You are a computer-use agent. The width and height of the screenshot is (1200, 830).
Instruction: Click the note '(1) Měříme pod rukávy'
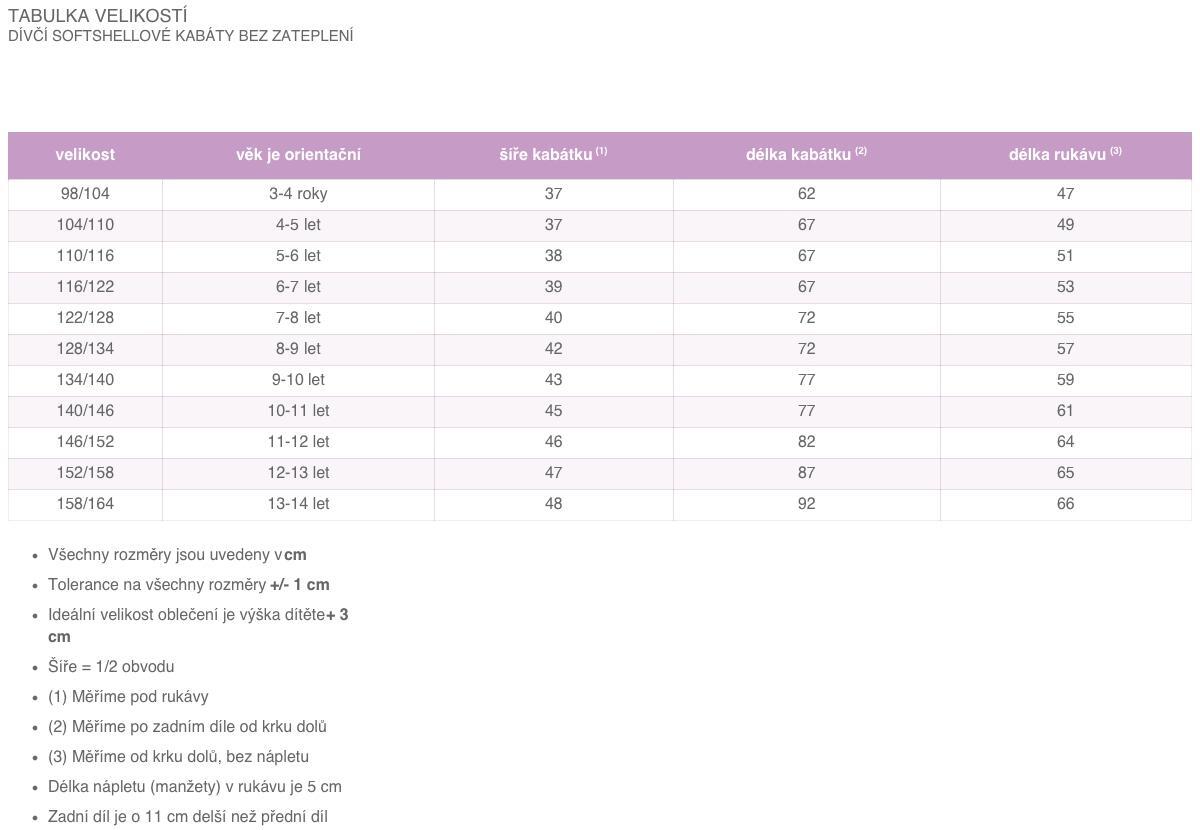point(128,697)
